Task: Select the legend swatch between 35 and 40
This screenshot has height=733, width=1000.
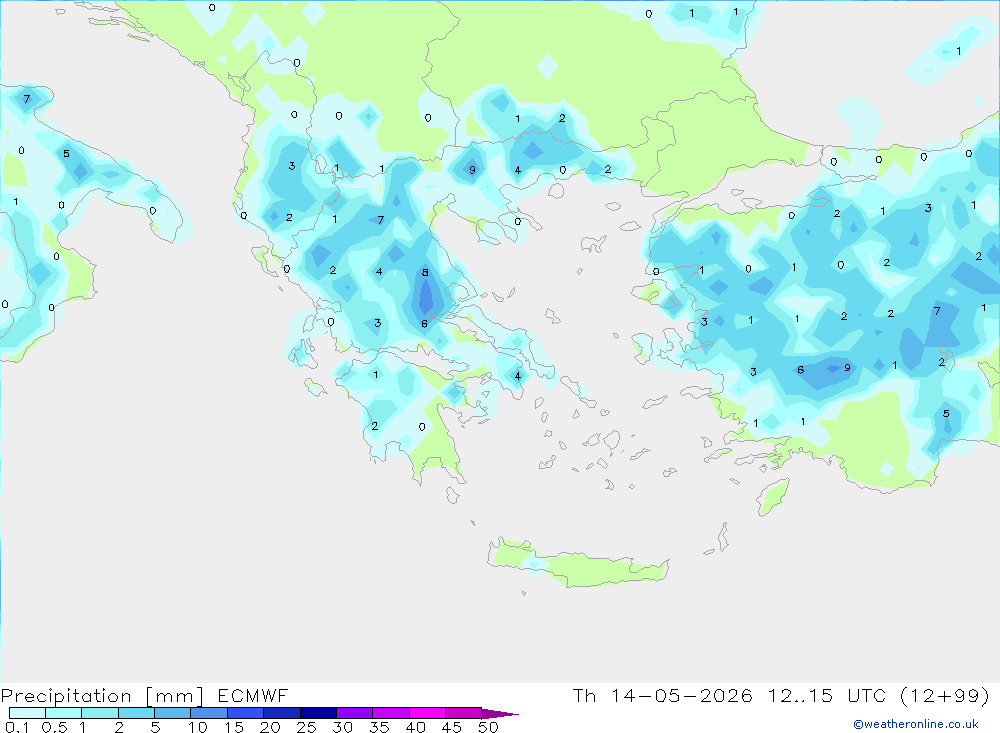Action: [391, 713]
